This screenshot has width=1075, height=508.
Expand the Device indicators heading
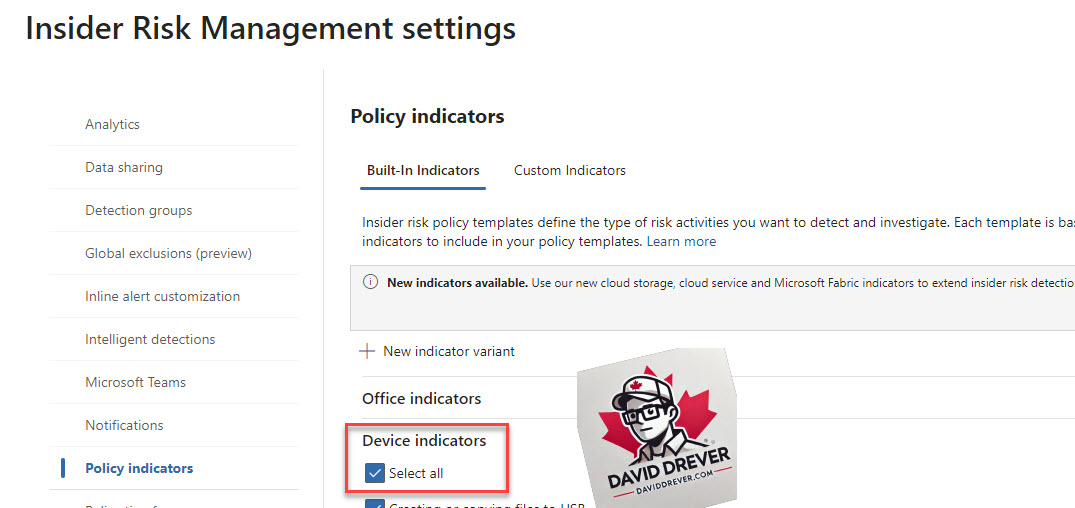(x=424, y=440)
